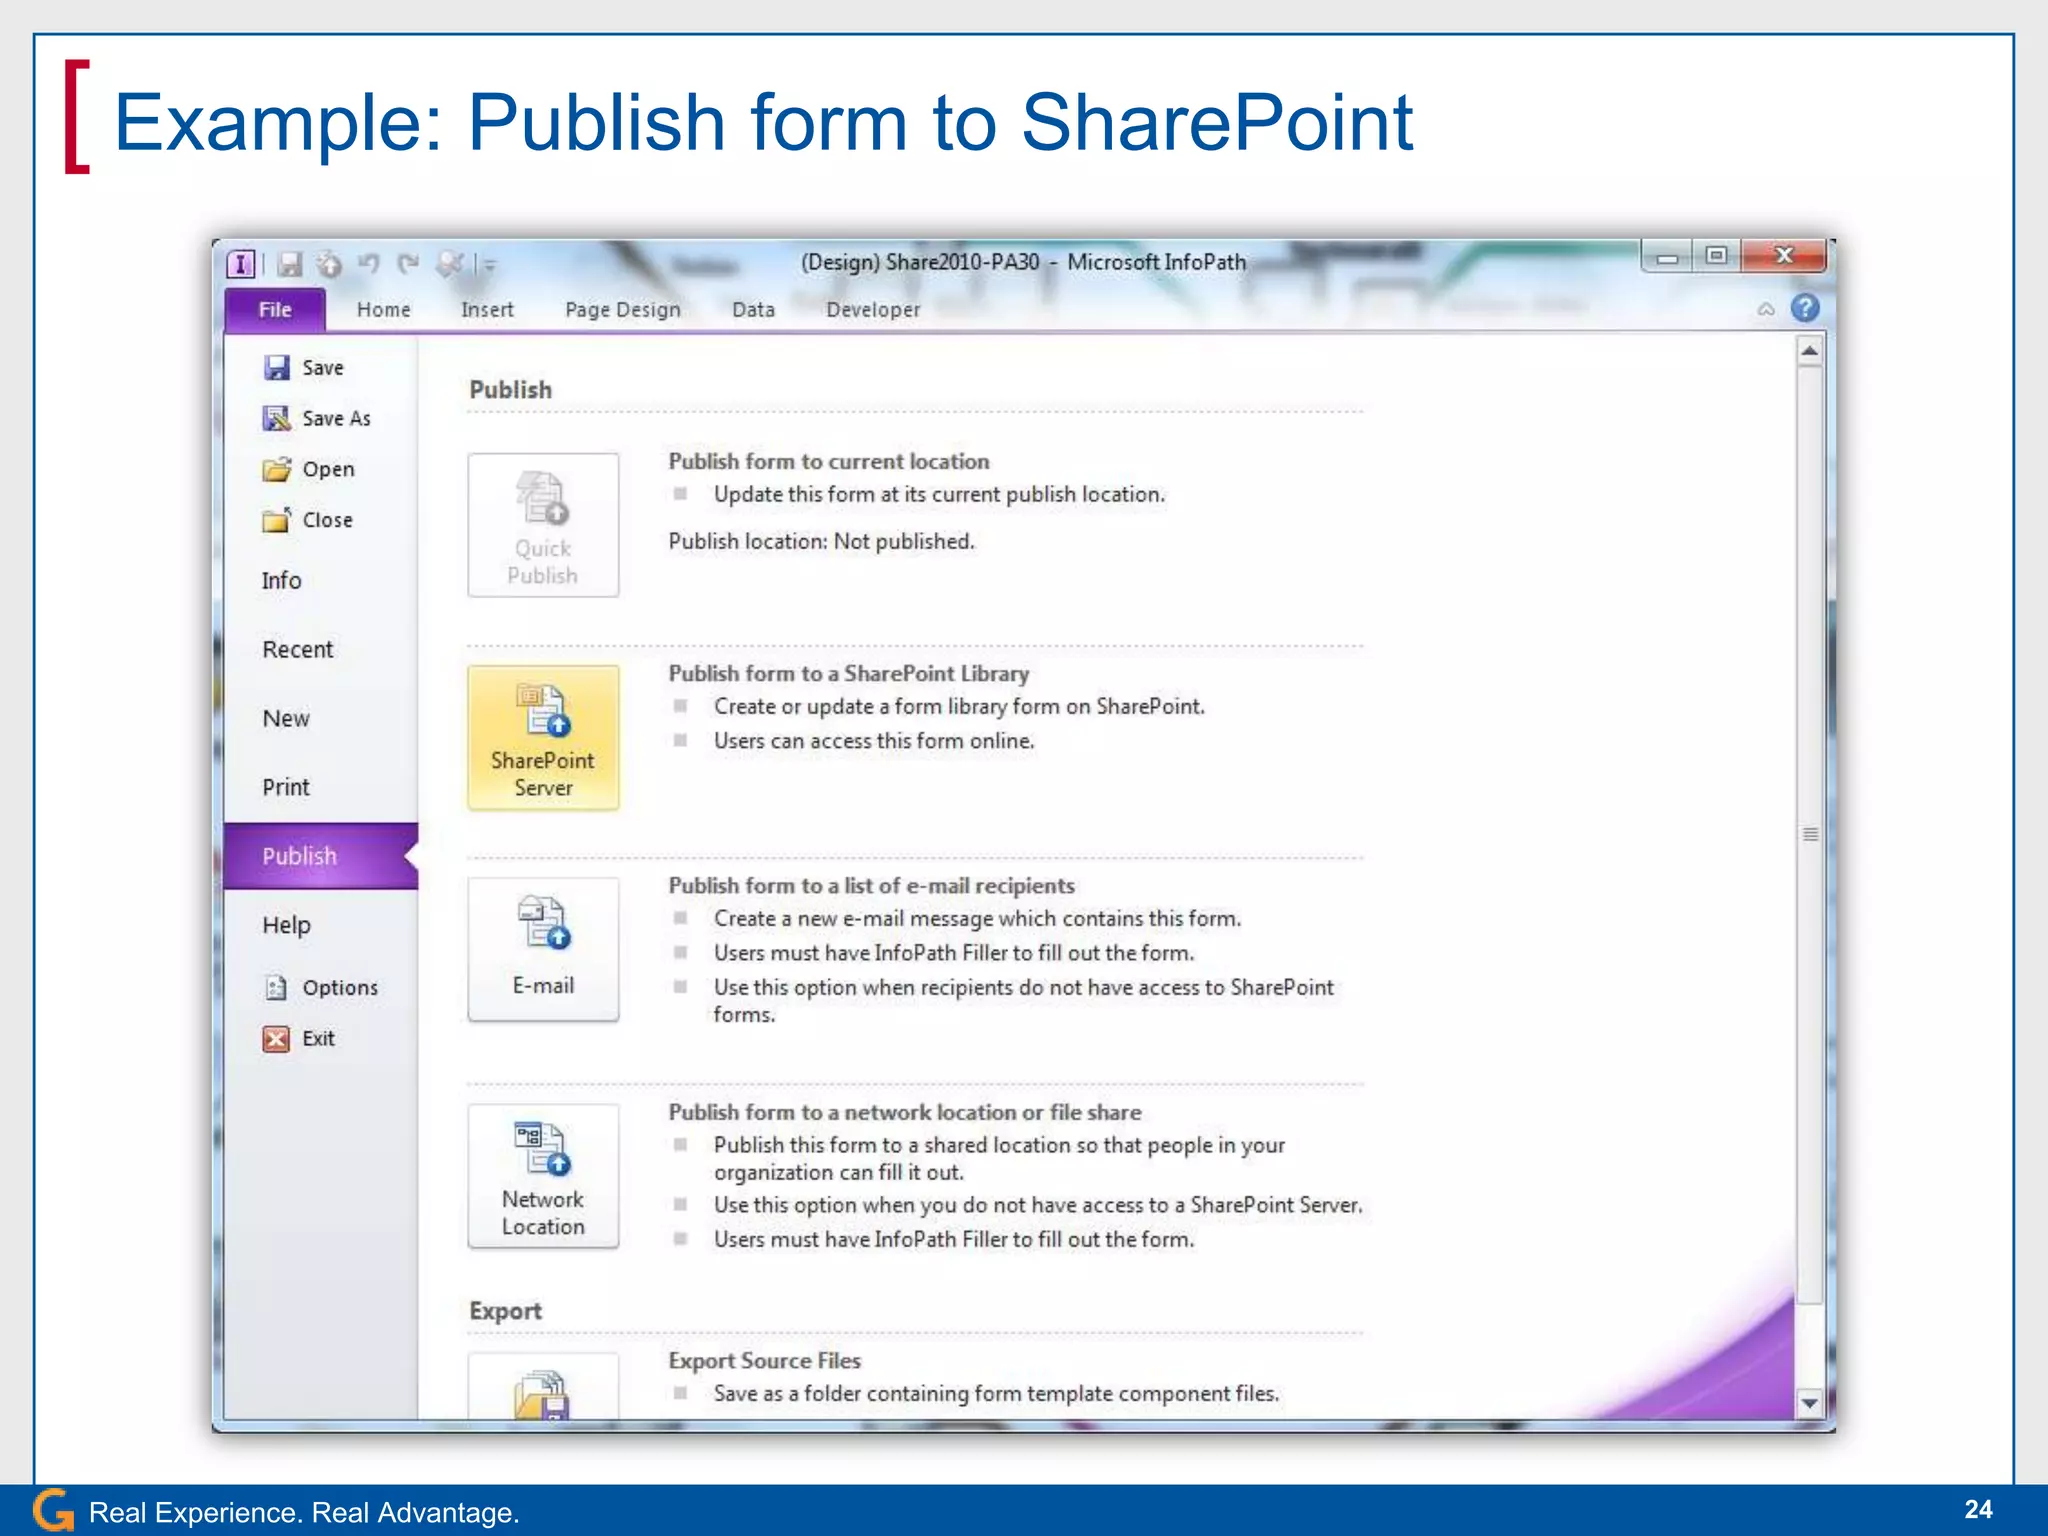Click 'Publish form to a list of e-mail recipients' heading
The height and width of the screenshot is (1536, 2048).
(871, 886)
